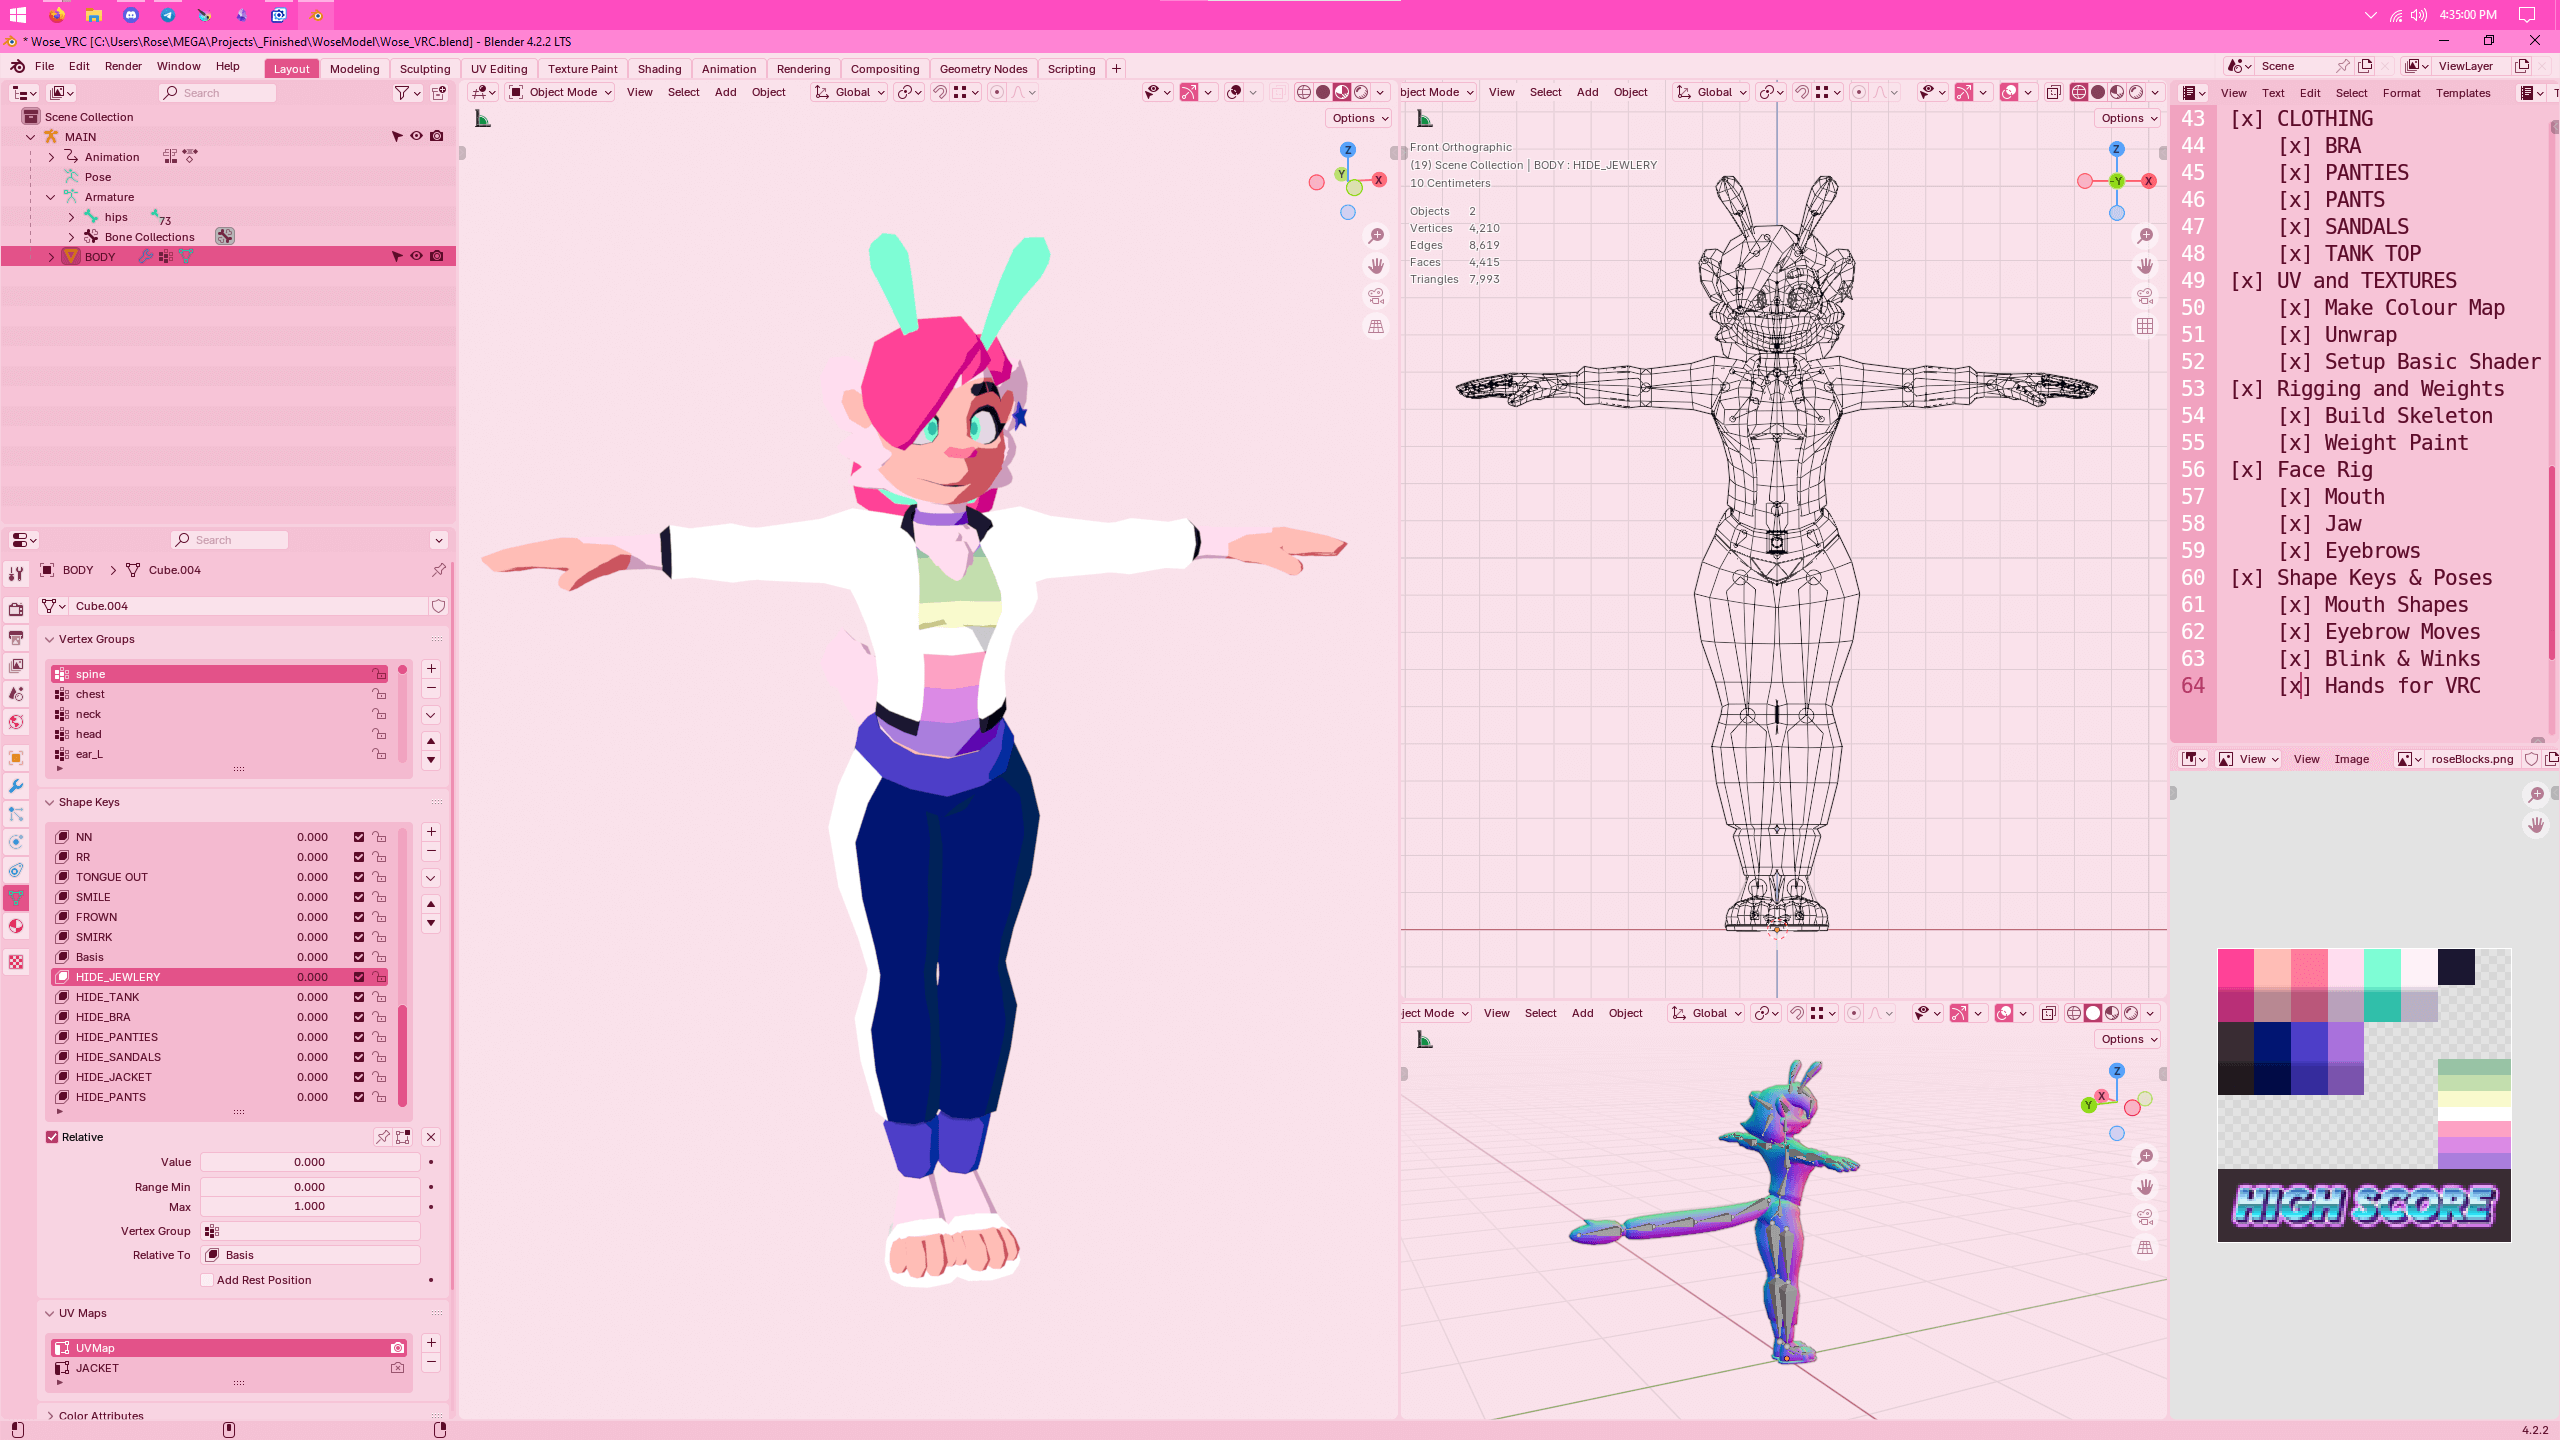Viewport: 2560px width, 1440px height.
Task: Remove selected vertex group with minus button
Action: (431, 688)
